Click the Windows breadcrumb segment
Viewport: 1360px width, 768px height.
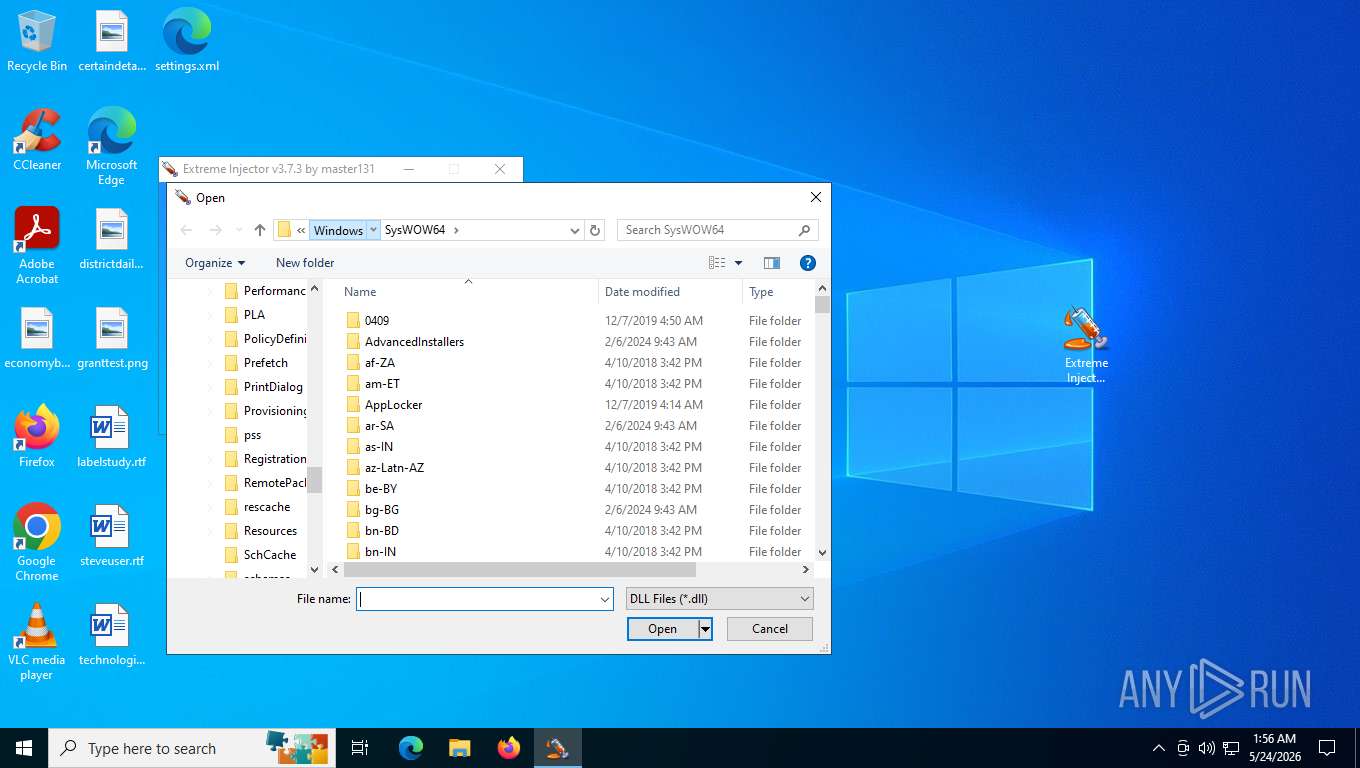click(x=338, y=230)
